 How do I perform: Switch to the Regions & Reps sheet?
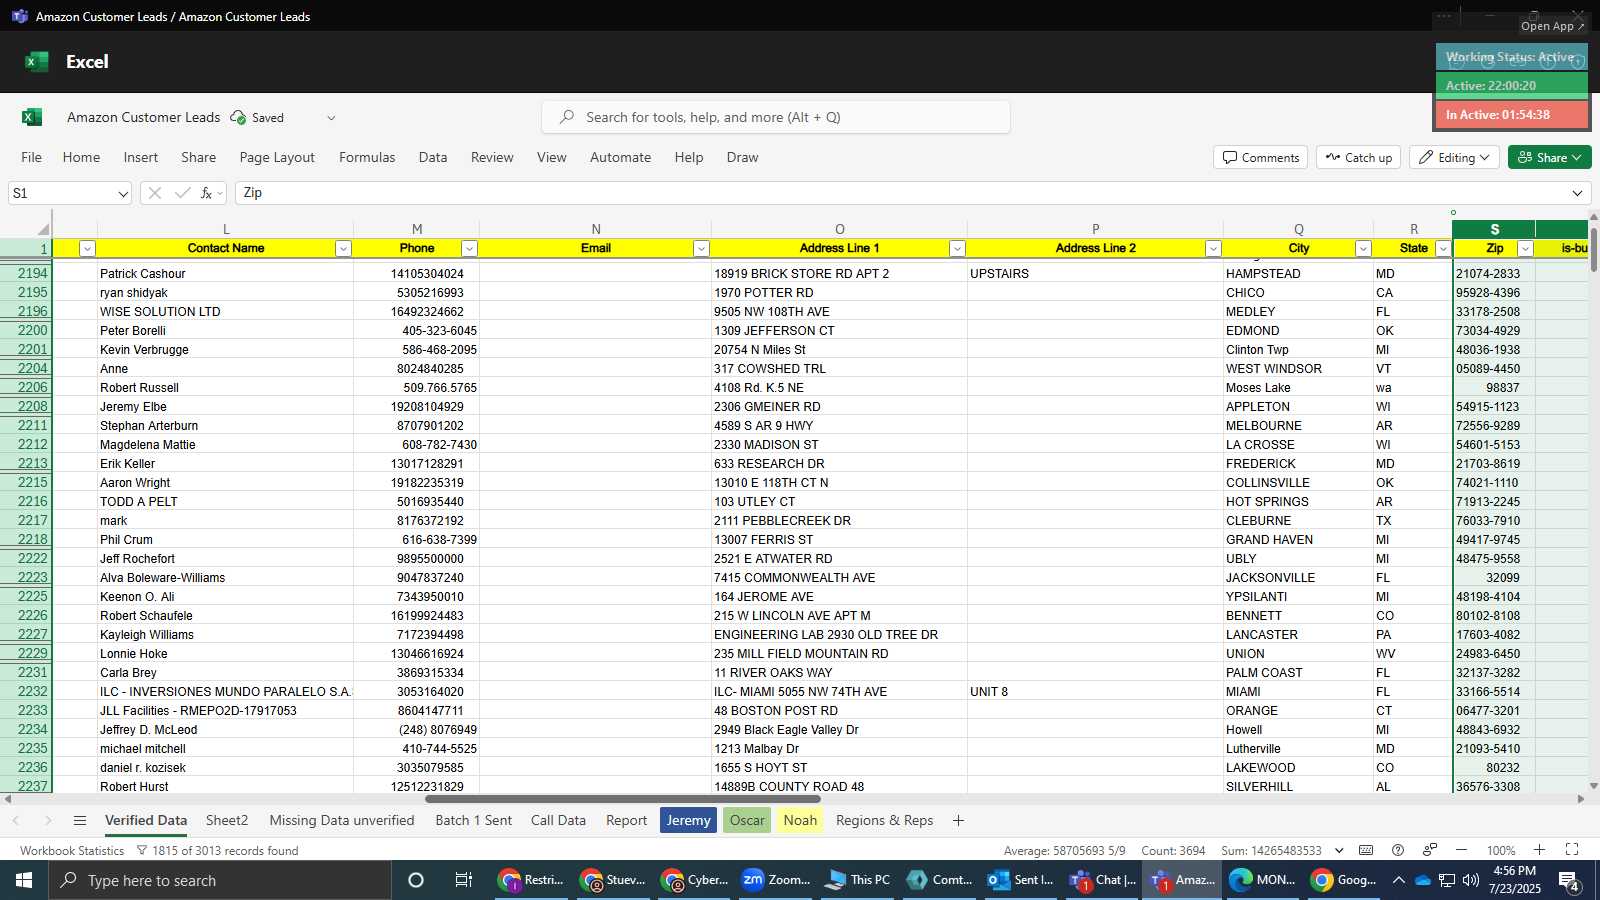pos(884,820)
